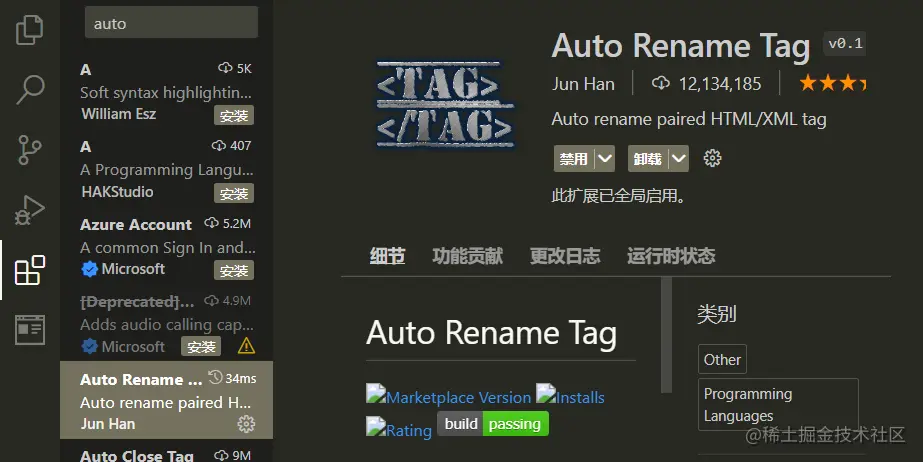The height and width of the screenshot is (462, 923).
Task: Click the 类别 heading
Action: pos(716,314)
